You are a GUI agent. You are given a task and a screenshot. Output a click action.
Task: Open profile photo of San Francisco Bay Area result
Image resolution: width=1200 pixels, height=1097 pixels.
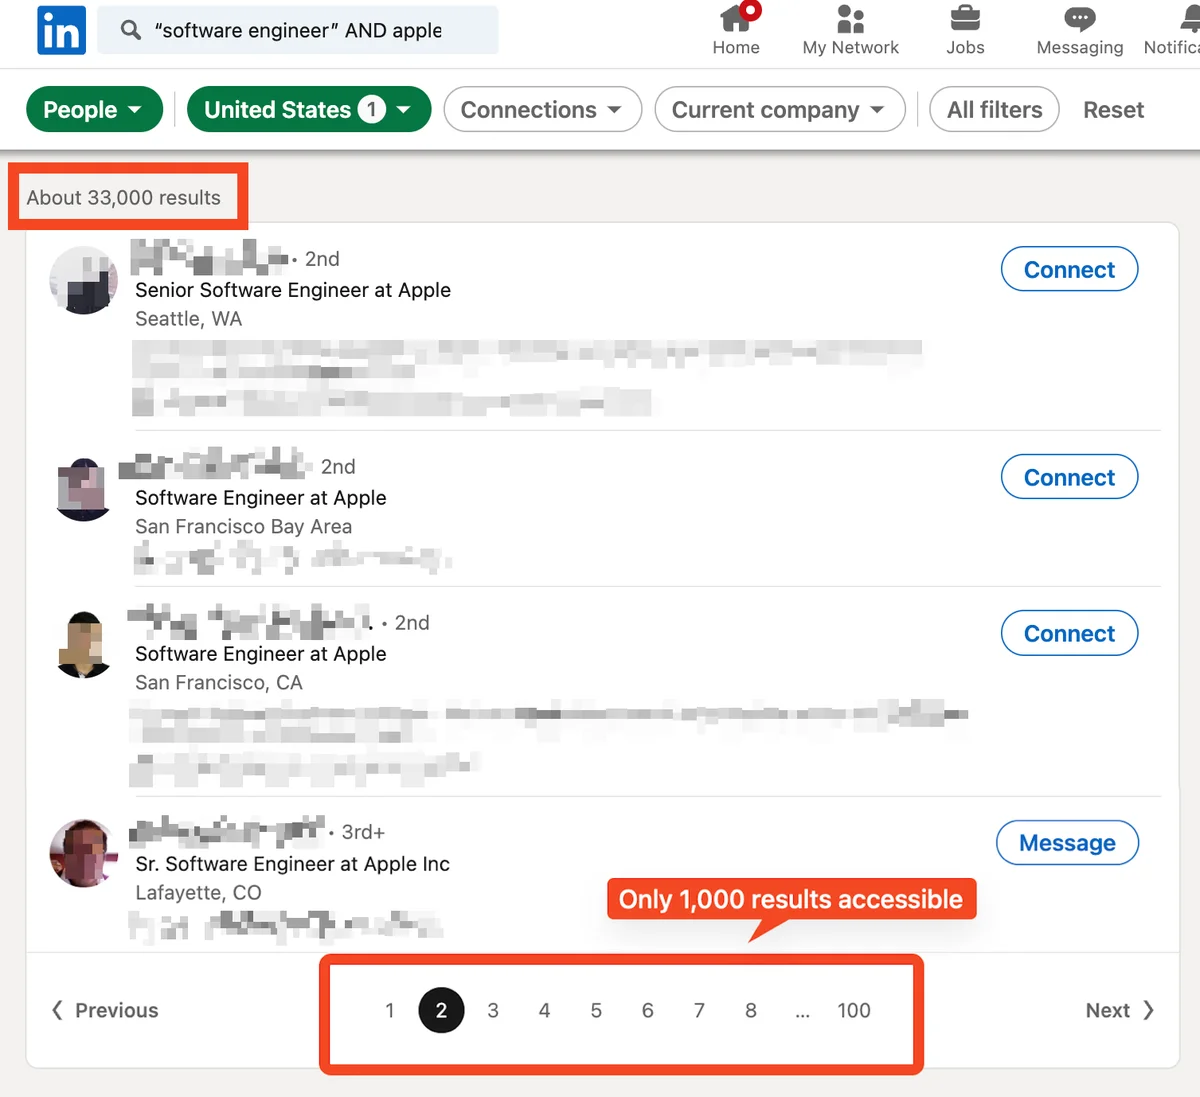[84, 489]
